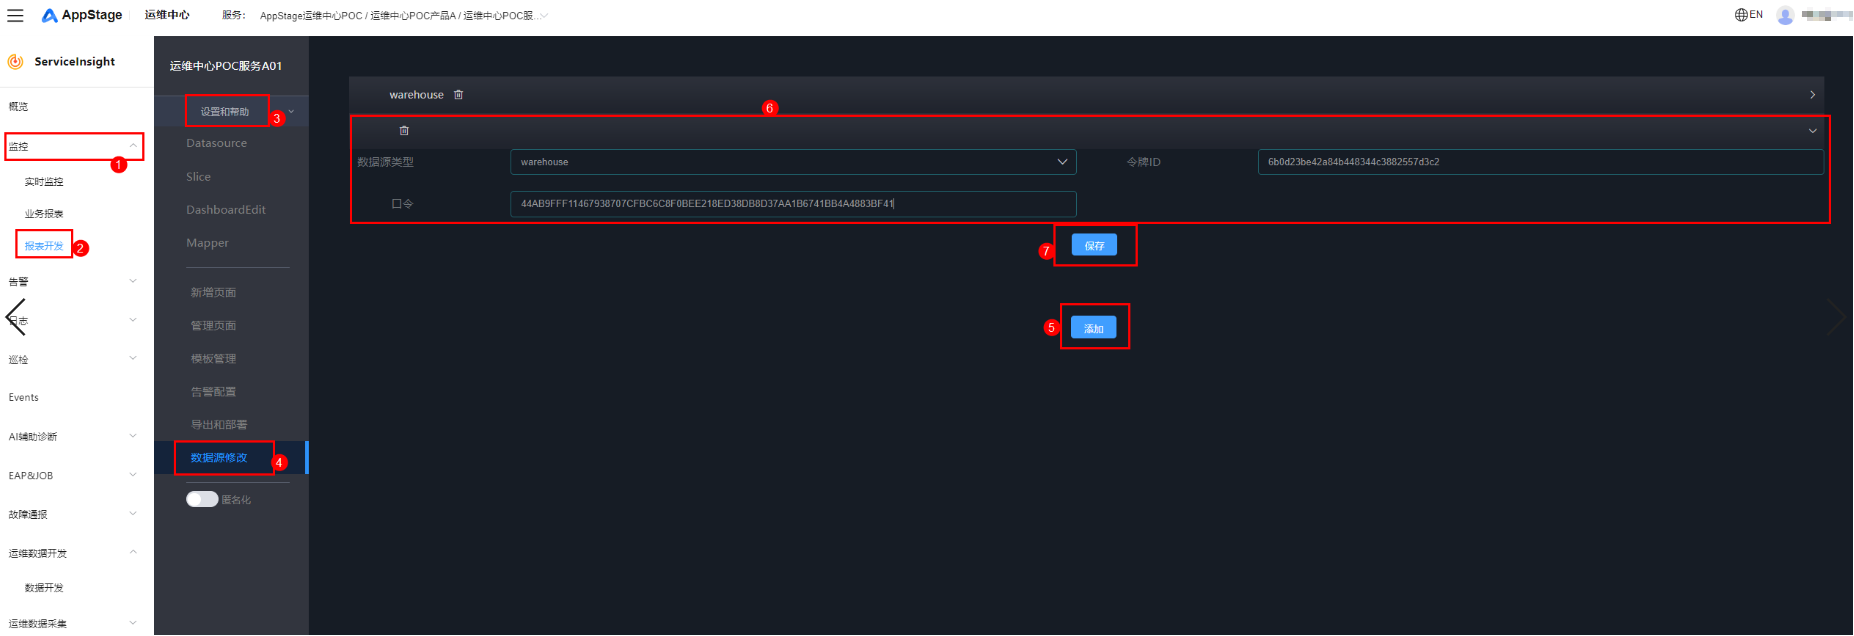Expand the collapsed warehouse panel chevron
The height and width of the screenshot is (636, 1854).
point(1812,95)
